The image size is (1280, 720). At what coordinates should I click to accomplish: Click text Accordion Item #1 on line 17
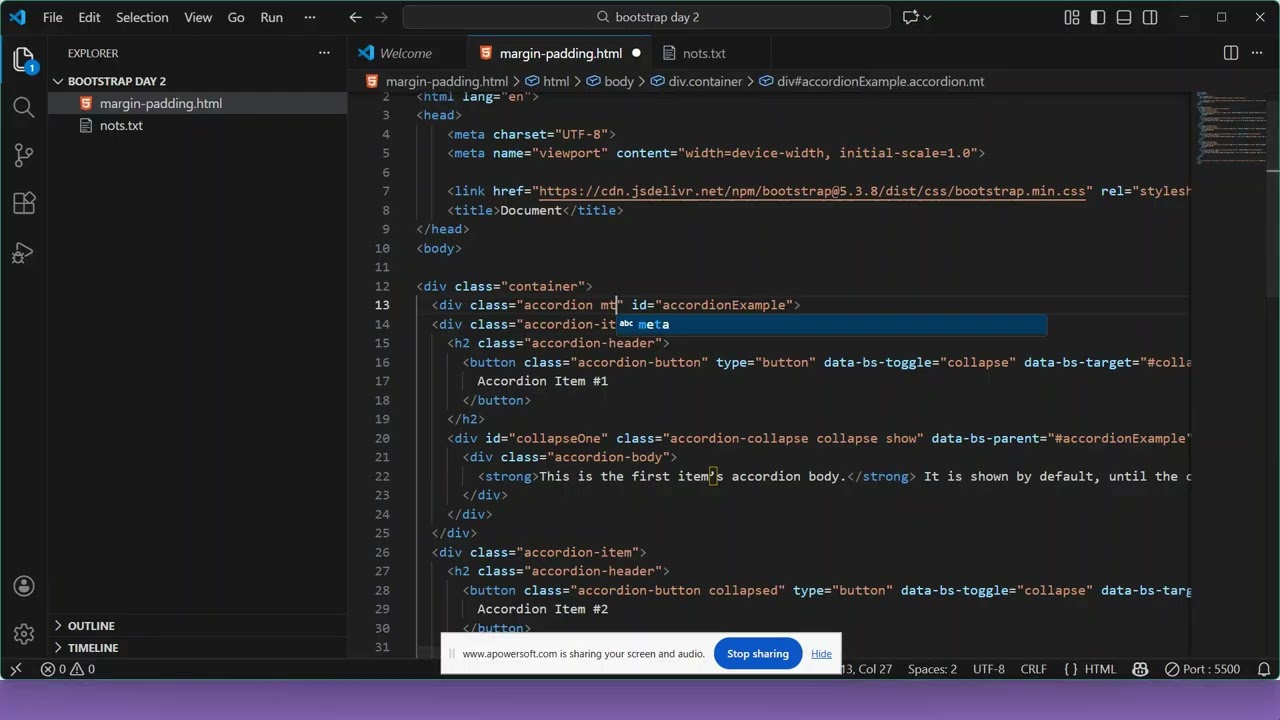coord(542,381)
